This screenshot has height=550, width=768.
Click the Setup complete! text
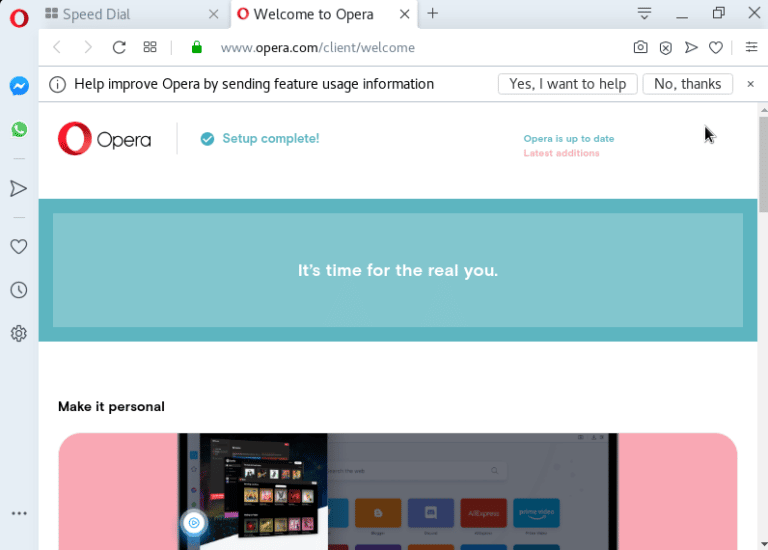tap(271, 139)
